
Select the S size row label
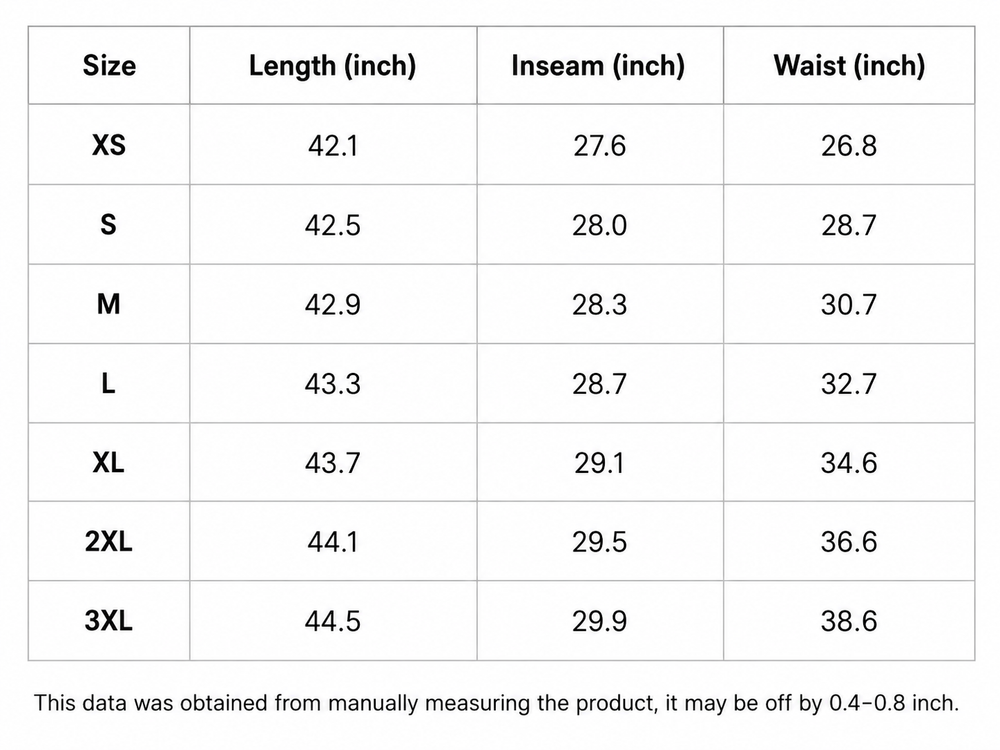(x=109, y=224)
